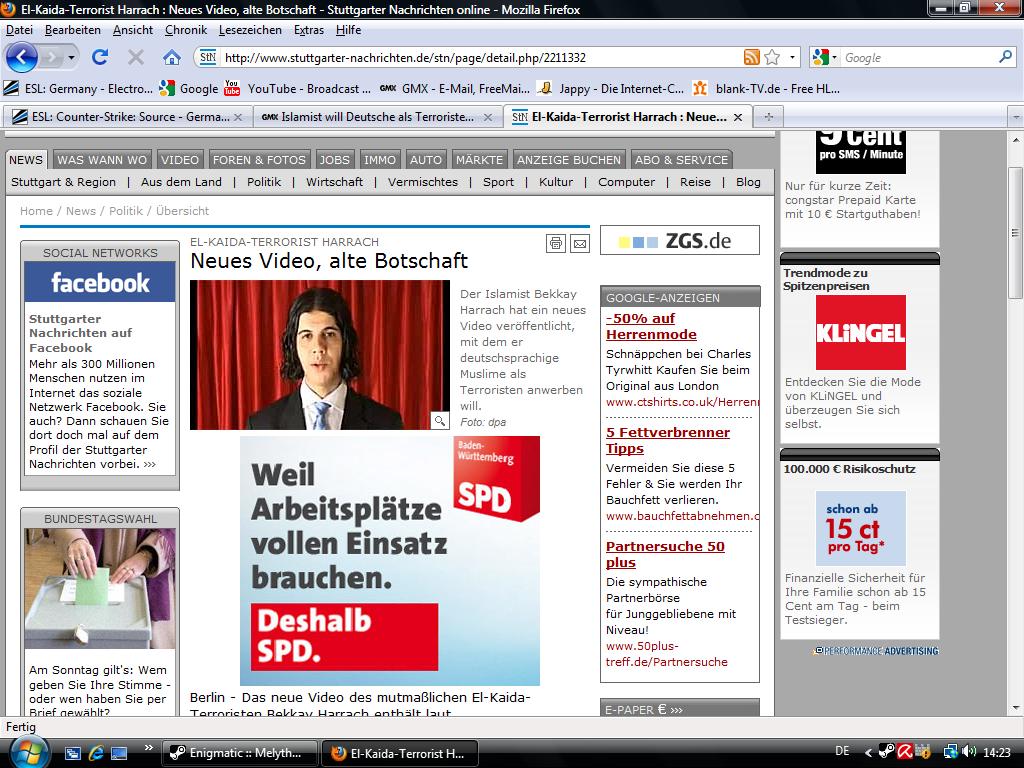The height and width of the screenshot is (768, 1024).
Task: Open the VIDEO site tab
Action: [x=180, y=159]
